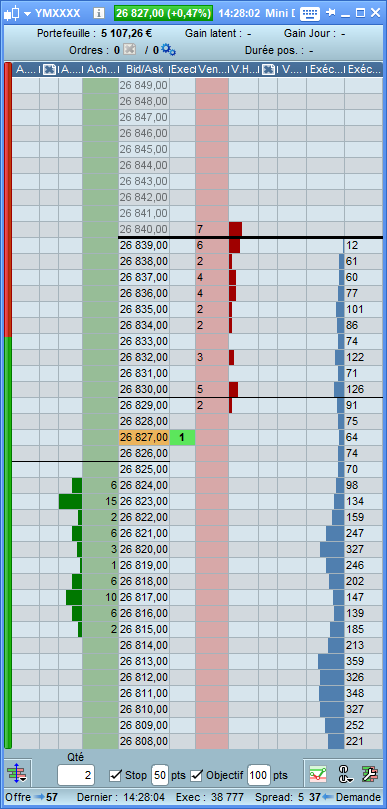Click cancel-sell-orders icon in column header
Viewport: 387px width, 809px height.
click(x=268, y=69)
